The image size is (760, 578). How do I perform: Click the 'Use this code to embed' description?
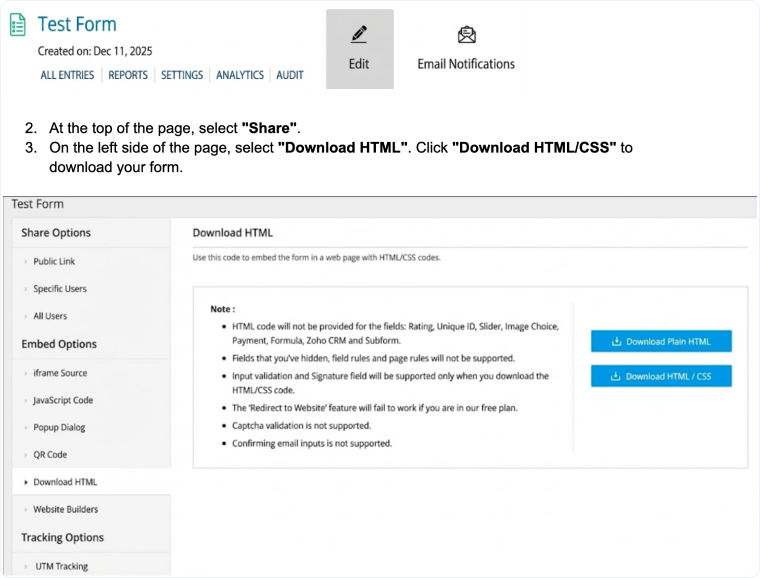click(x=317, y=258)
